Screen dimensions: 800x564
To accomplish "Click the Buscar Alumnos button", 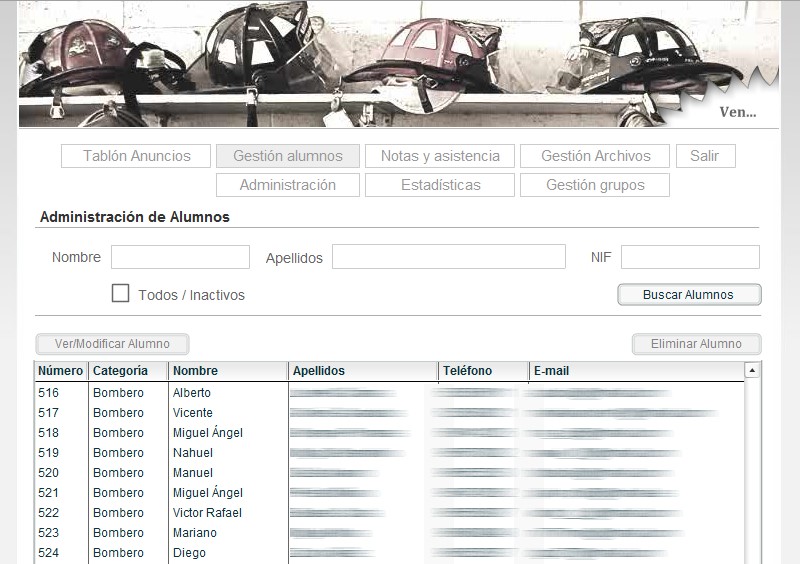I will [x=689, y=295].
